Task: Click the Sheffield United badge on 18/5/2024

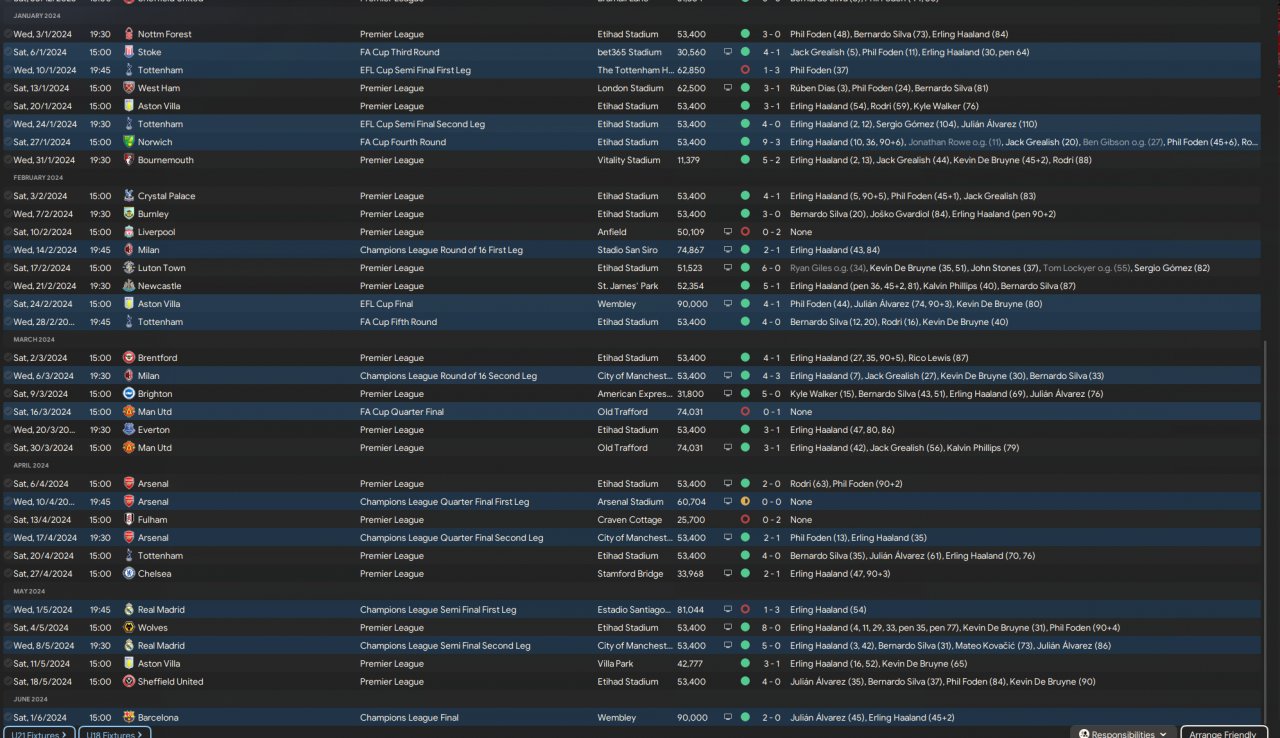Action: tap(129, 682)
